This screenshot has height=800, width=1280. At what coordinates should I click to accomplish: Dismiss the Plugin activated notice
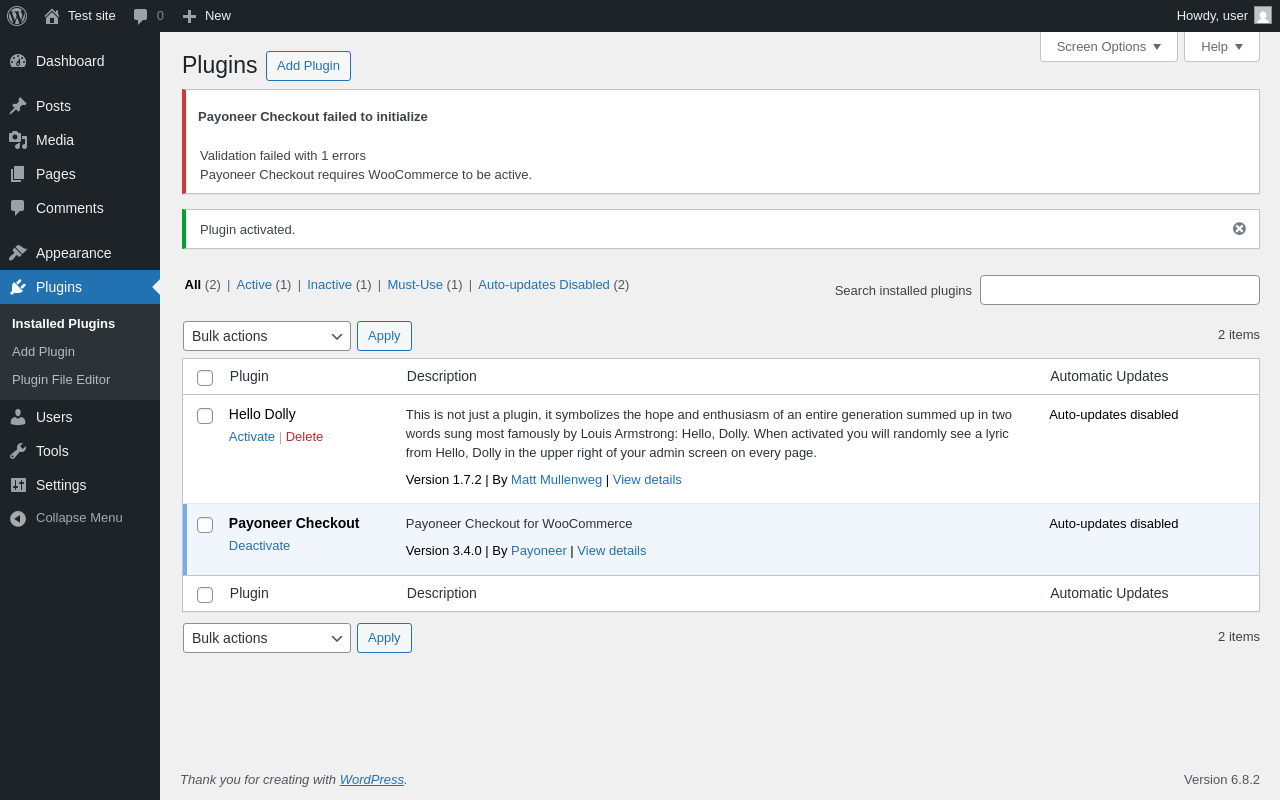click(1239, 228)
